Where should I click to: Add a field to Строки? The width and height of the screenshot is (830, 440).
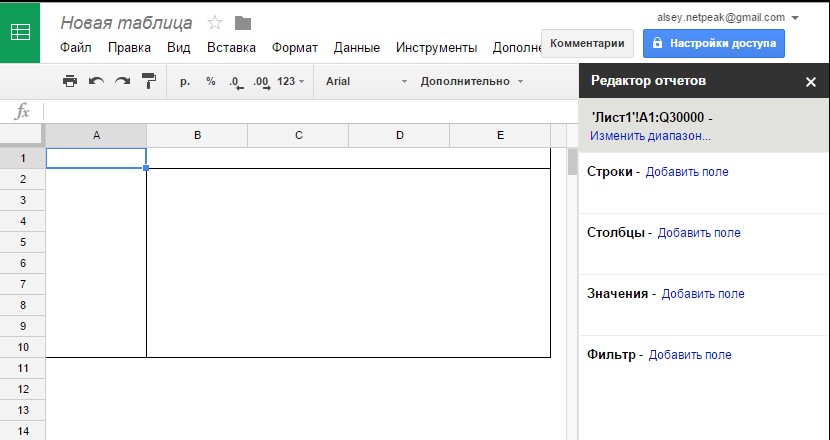click(687, 172)
